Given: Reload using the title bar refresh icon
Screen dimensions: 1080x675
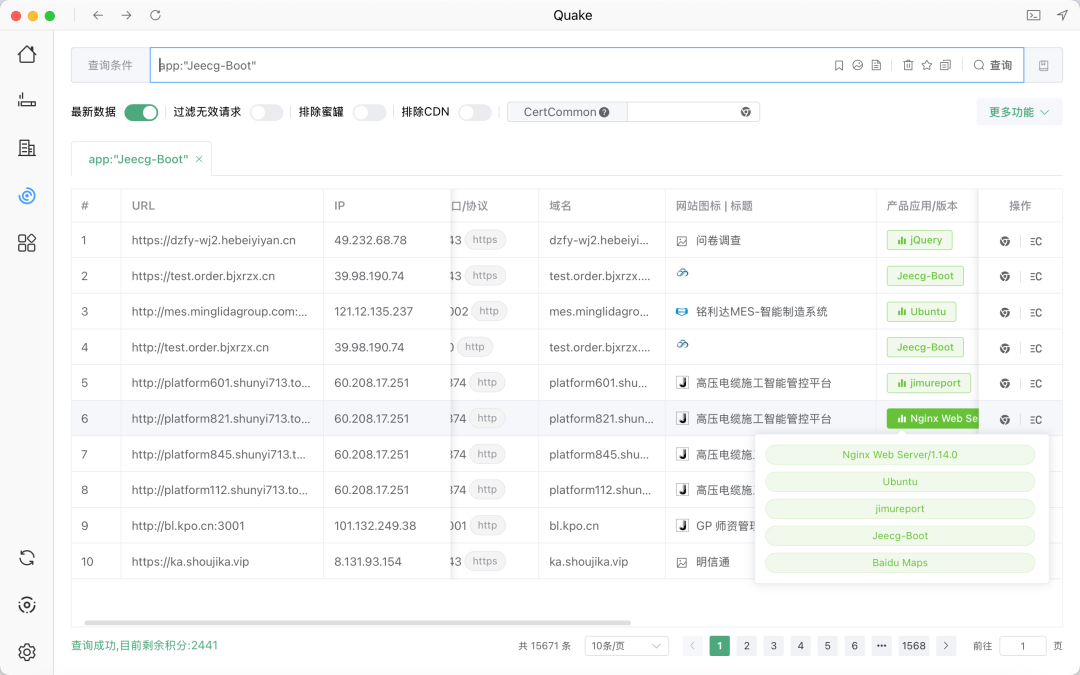Looking at the screenshot, I should click(156, 15).
